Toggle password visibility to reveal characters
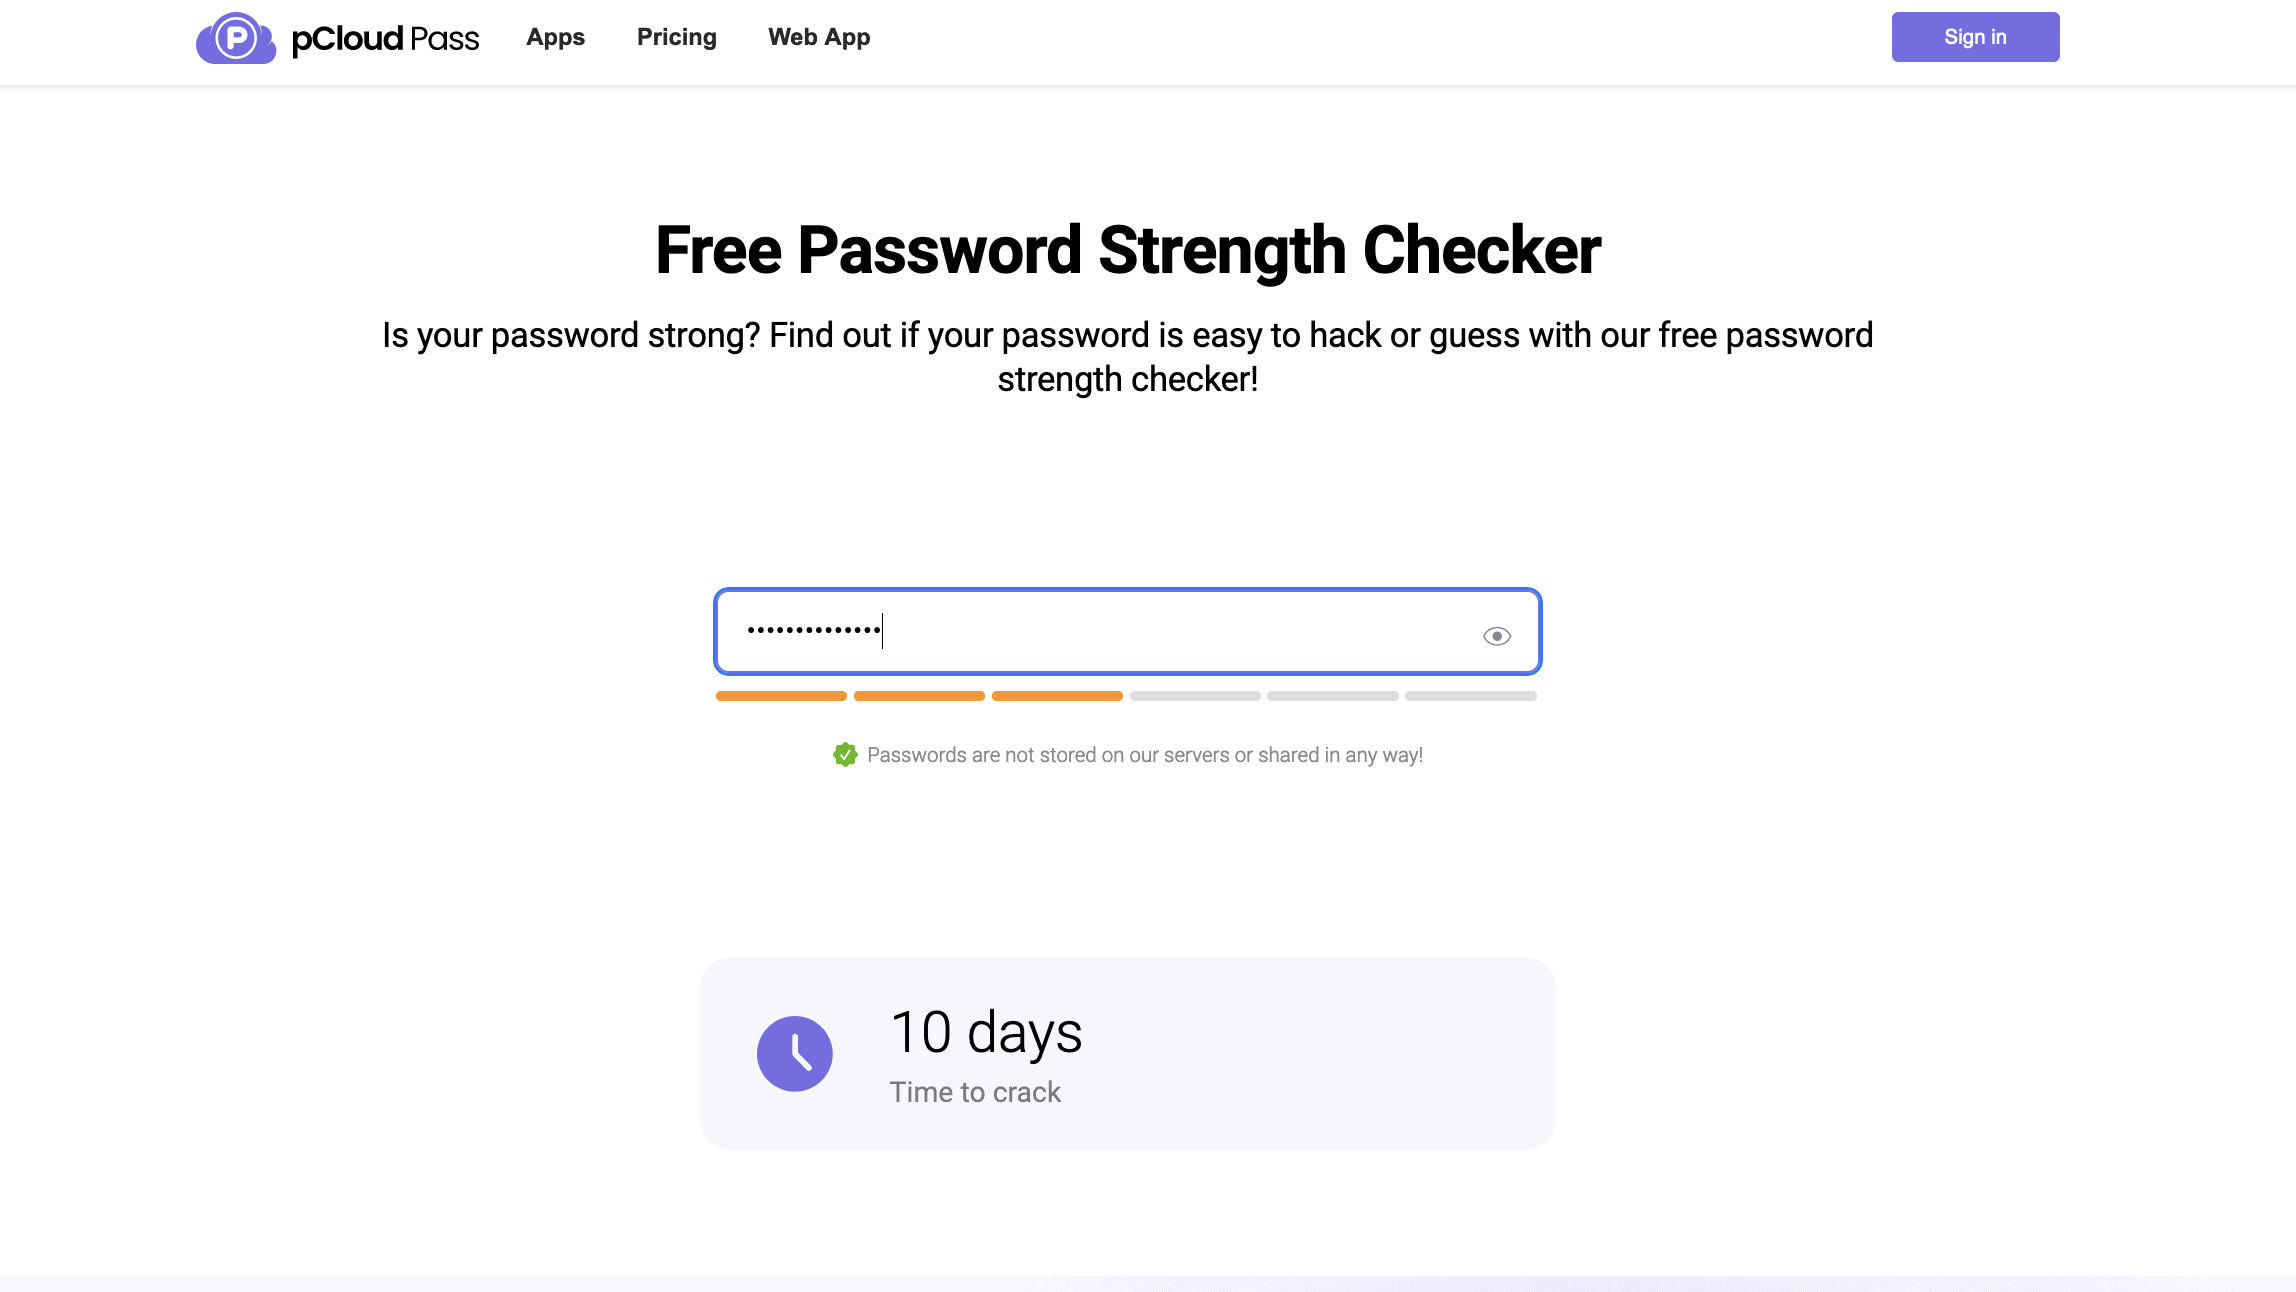The width and height of the screenshot is (2296, 1292). pyautogui.click(x=1496, y=635)
